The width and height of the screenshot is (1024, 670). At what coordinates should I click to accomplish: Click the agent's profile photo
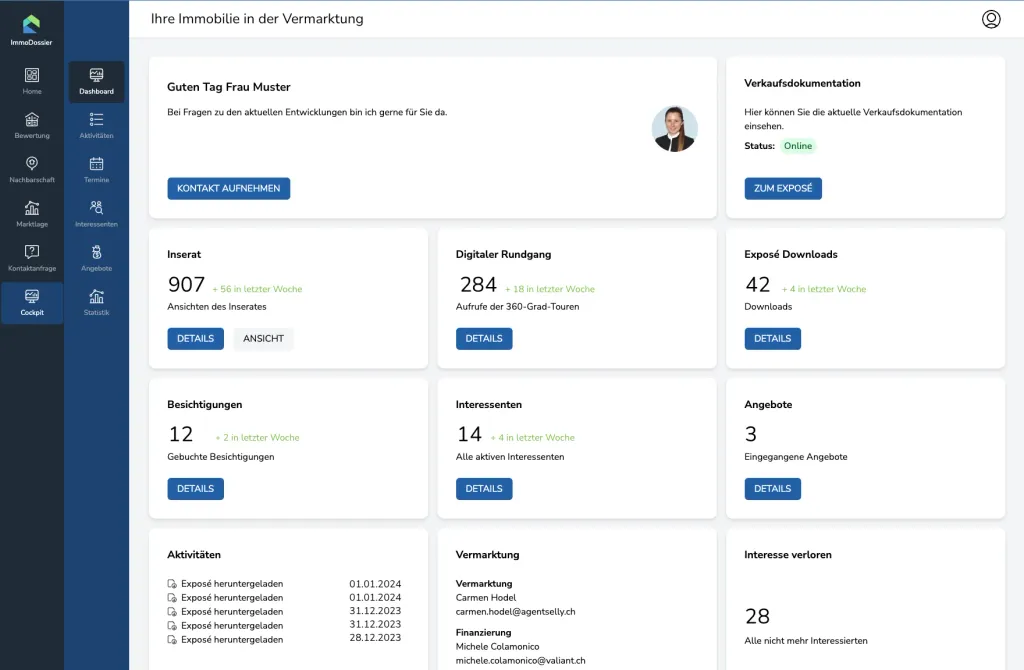point(675,129)
